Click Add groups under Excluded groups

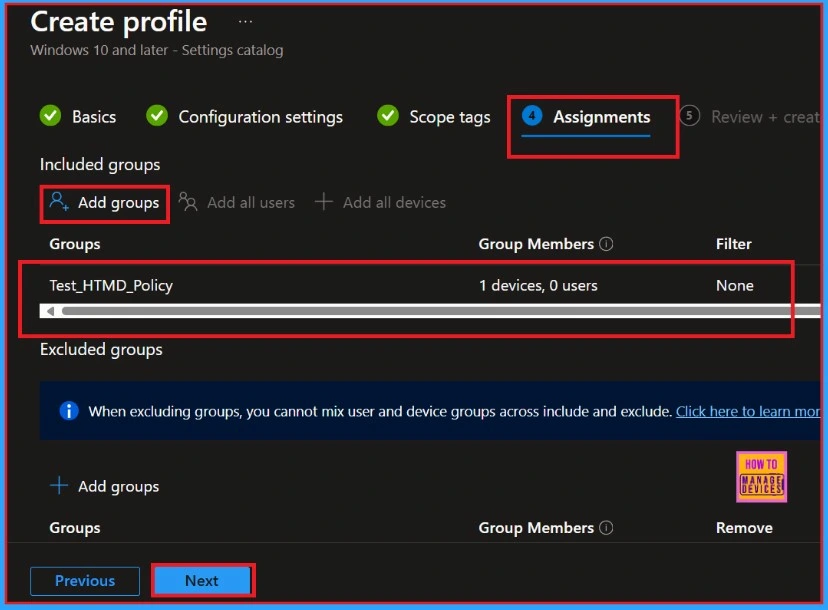coord(104,486)
